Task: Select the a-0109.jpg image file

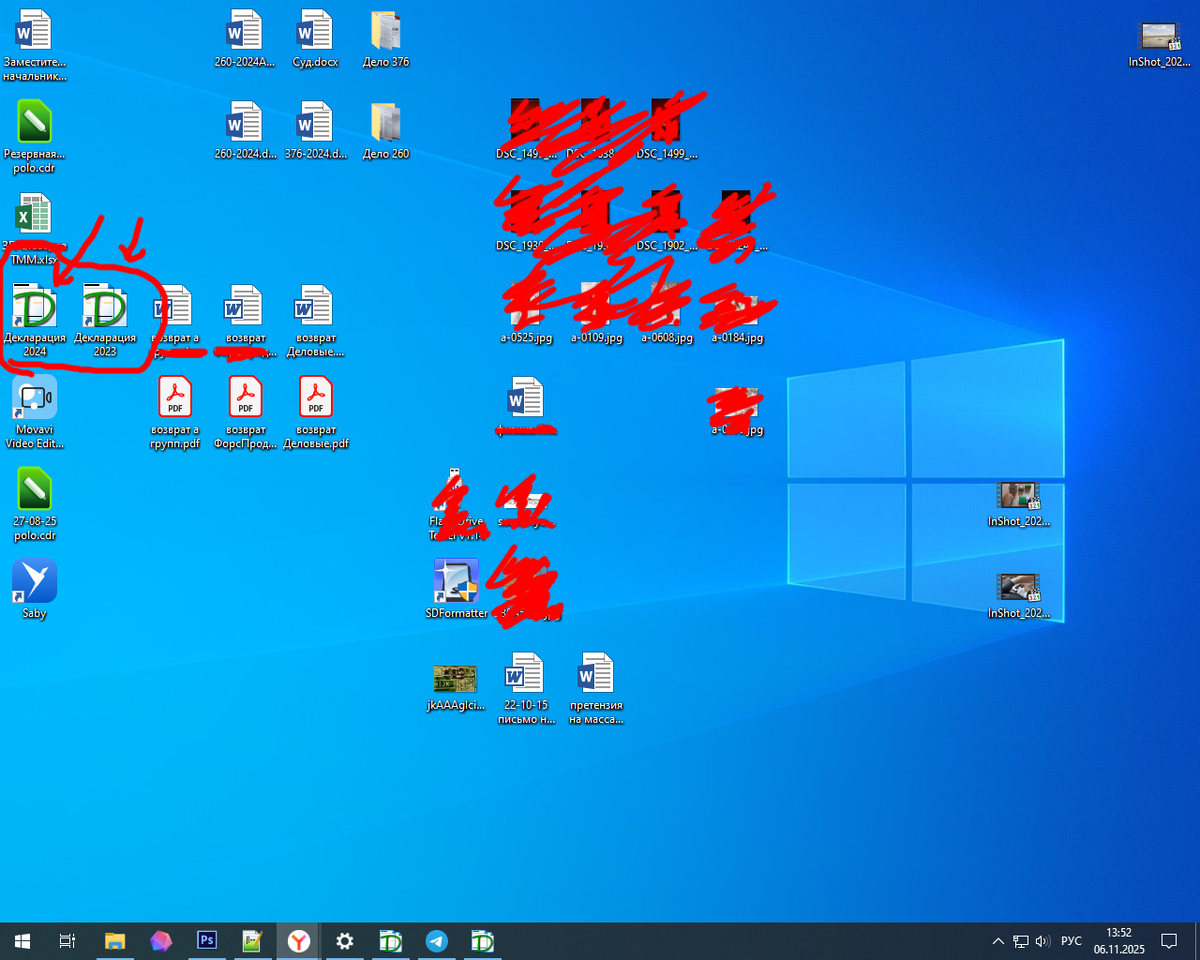Action: 596,315
